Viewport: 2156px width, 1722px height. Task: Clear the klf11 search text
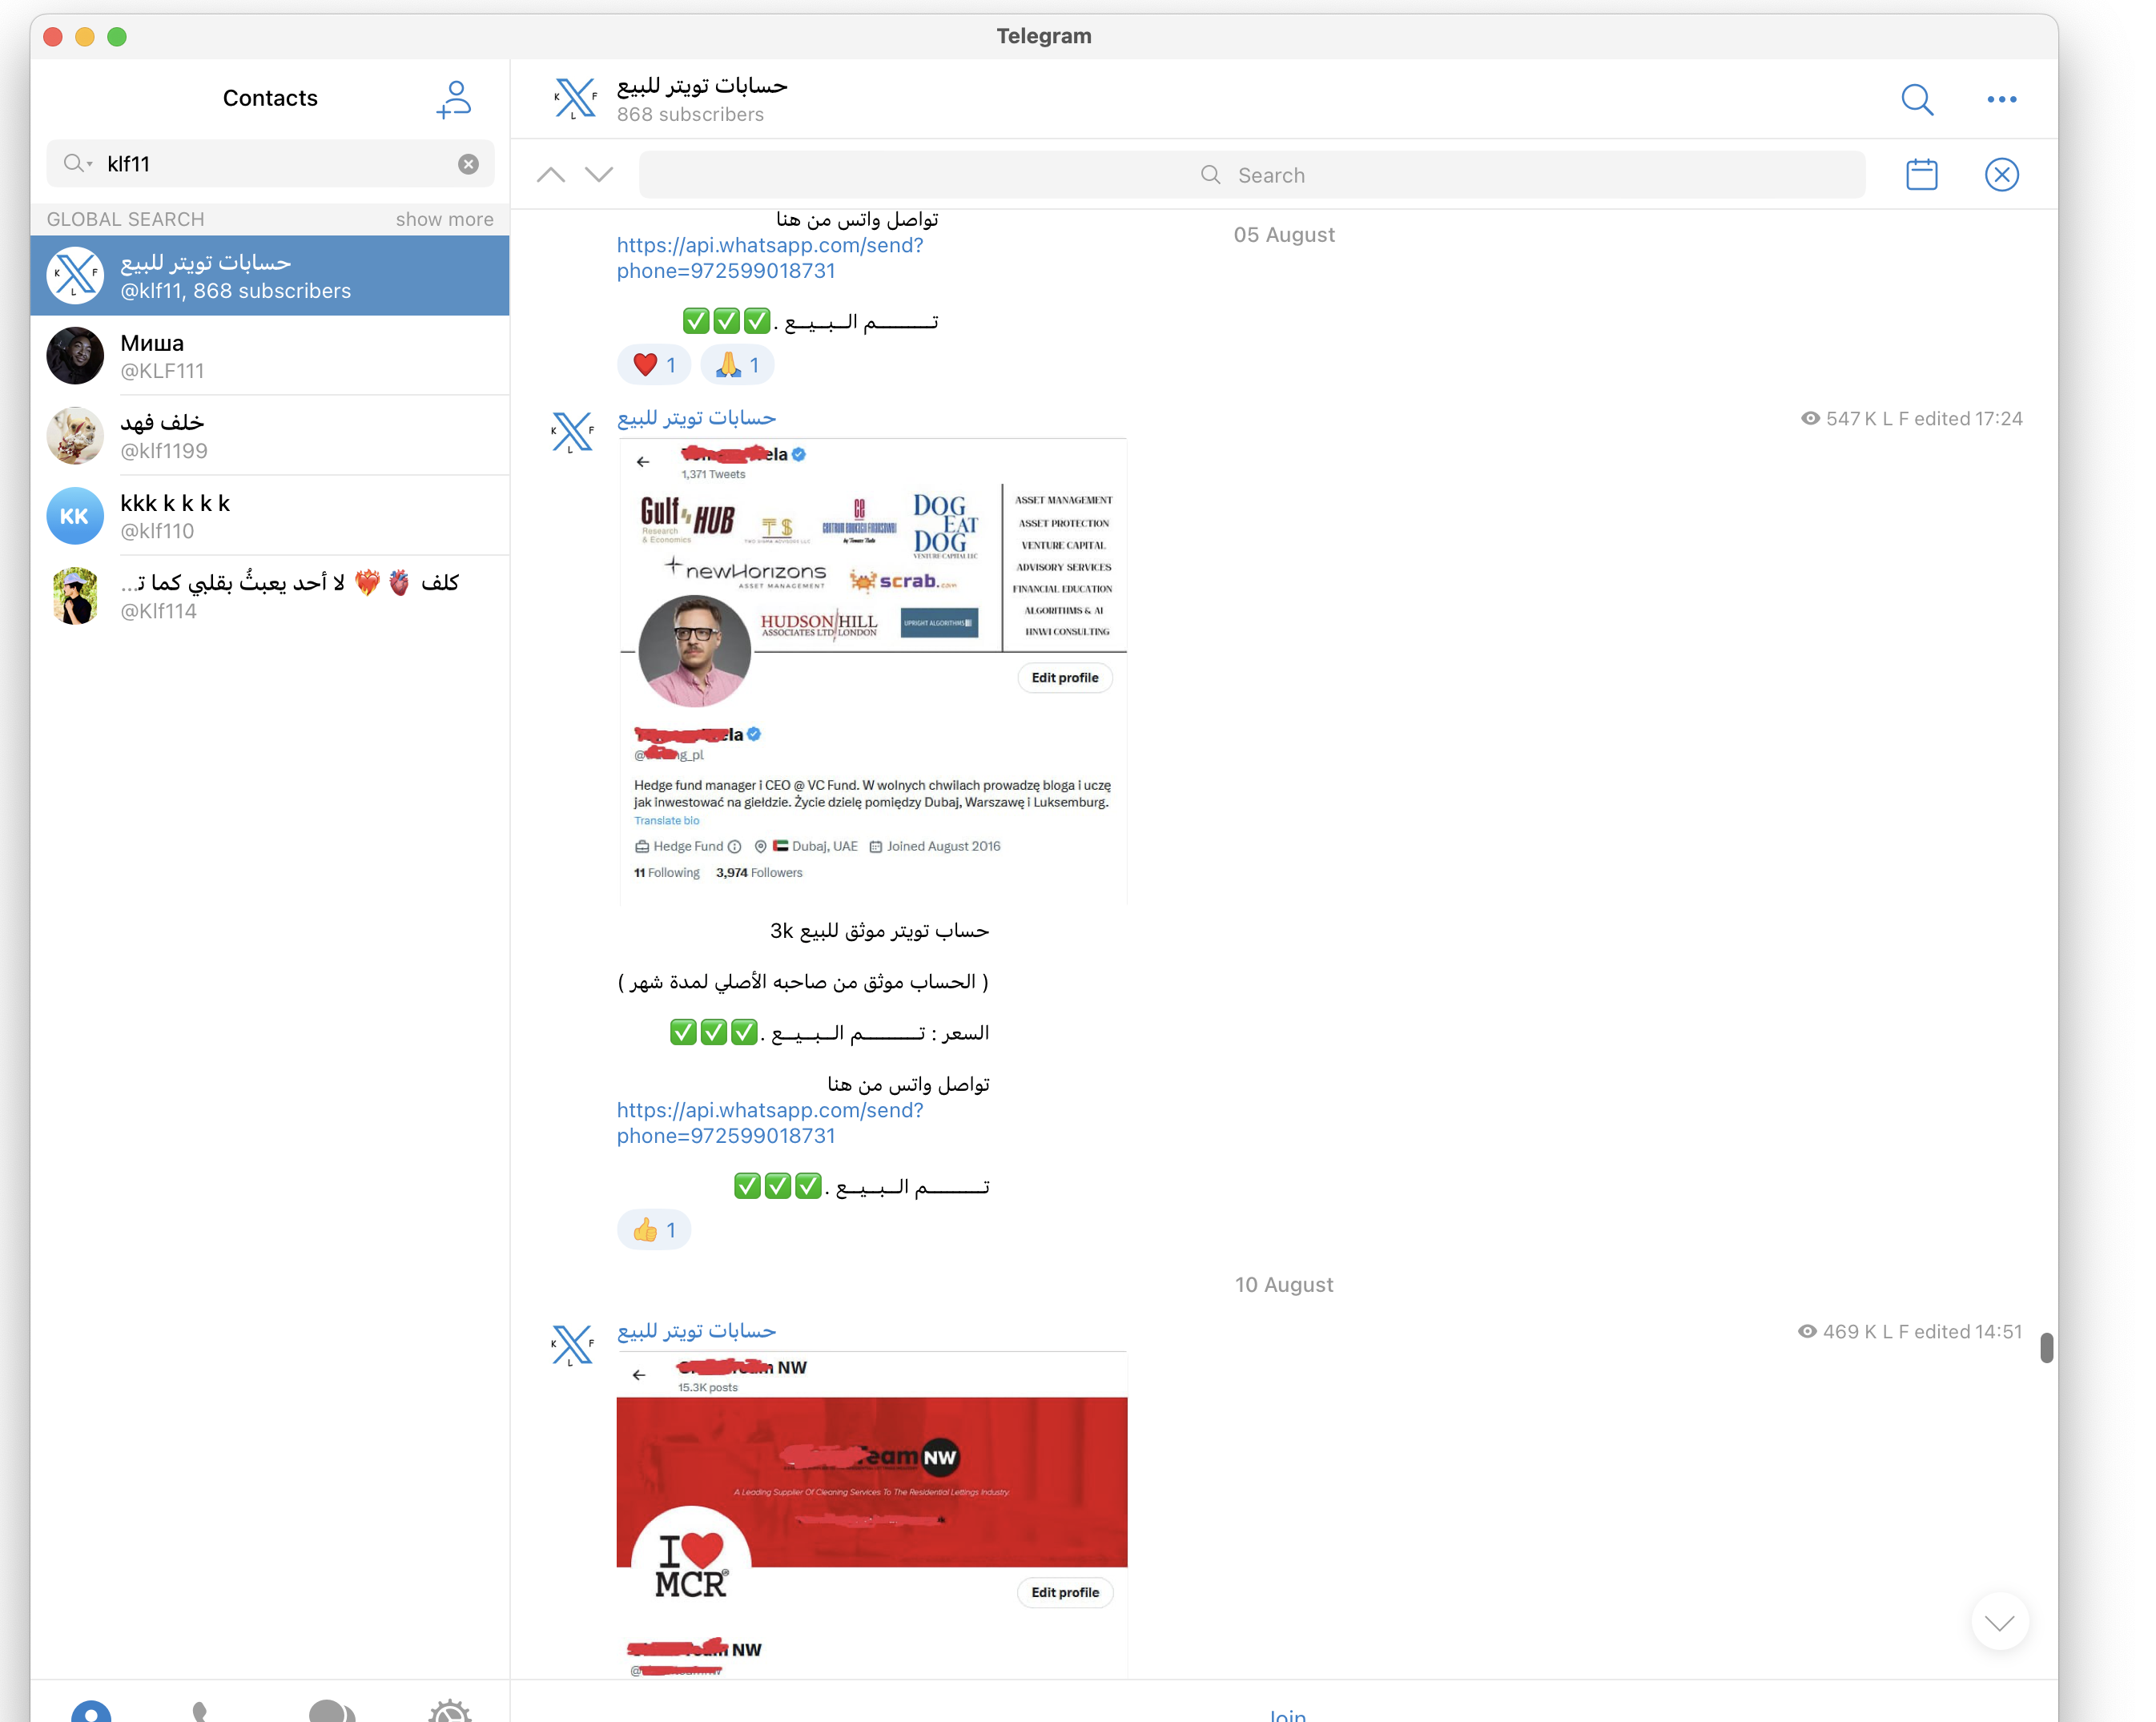(468, 164)
